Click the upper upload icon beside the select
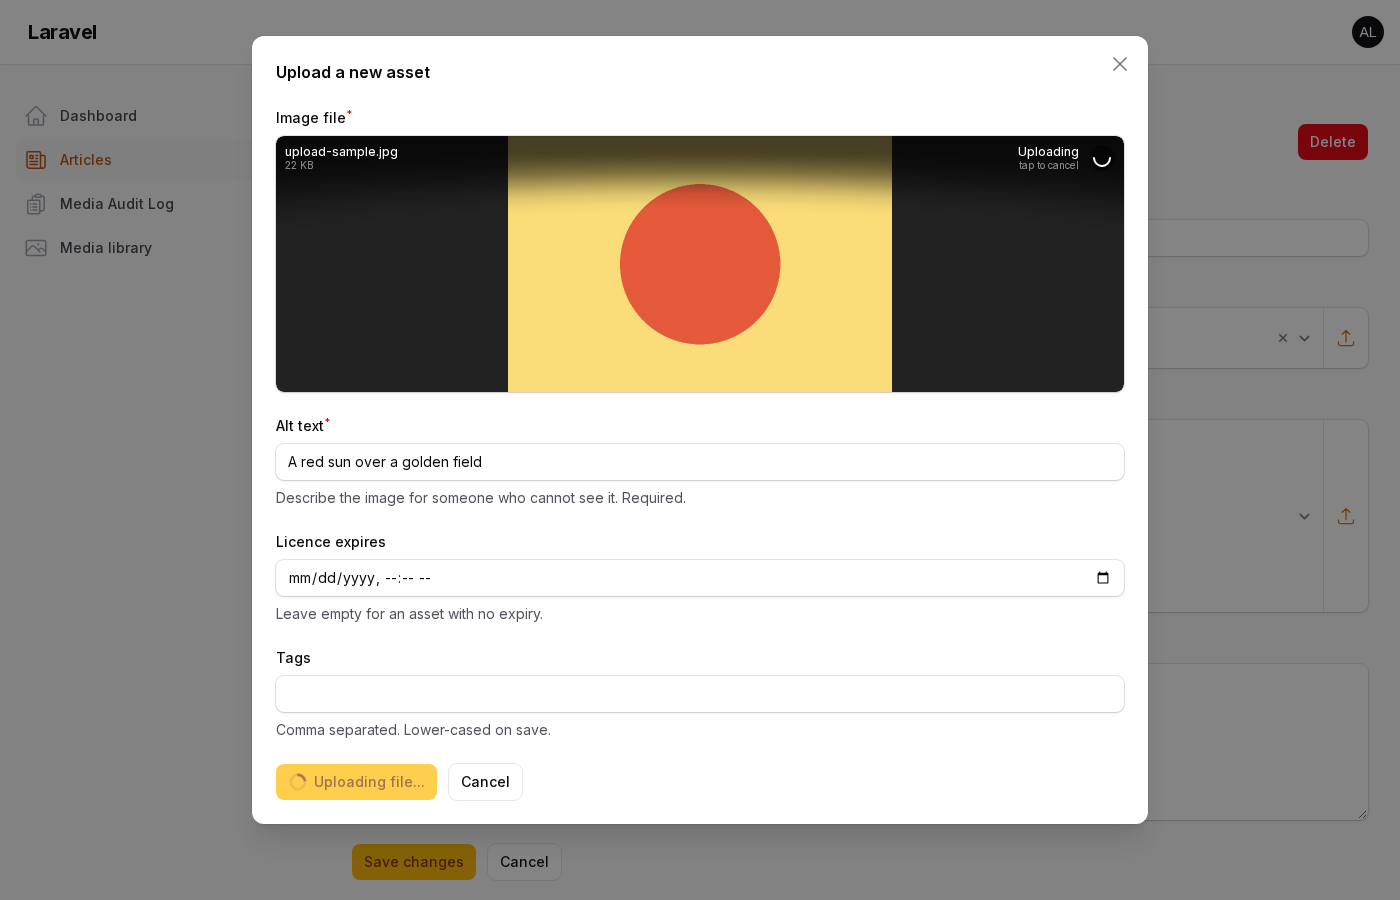Screen dimensions: 1400x900 pos(1346,338)
